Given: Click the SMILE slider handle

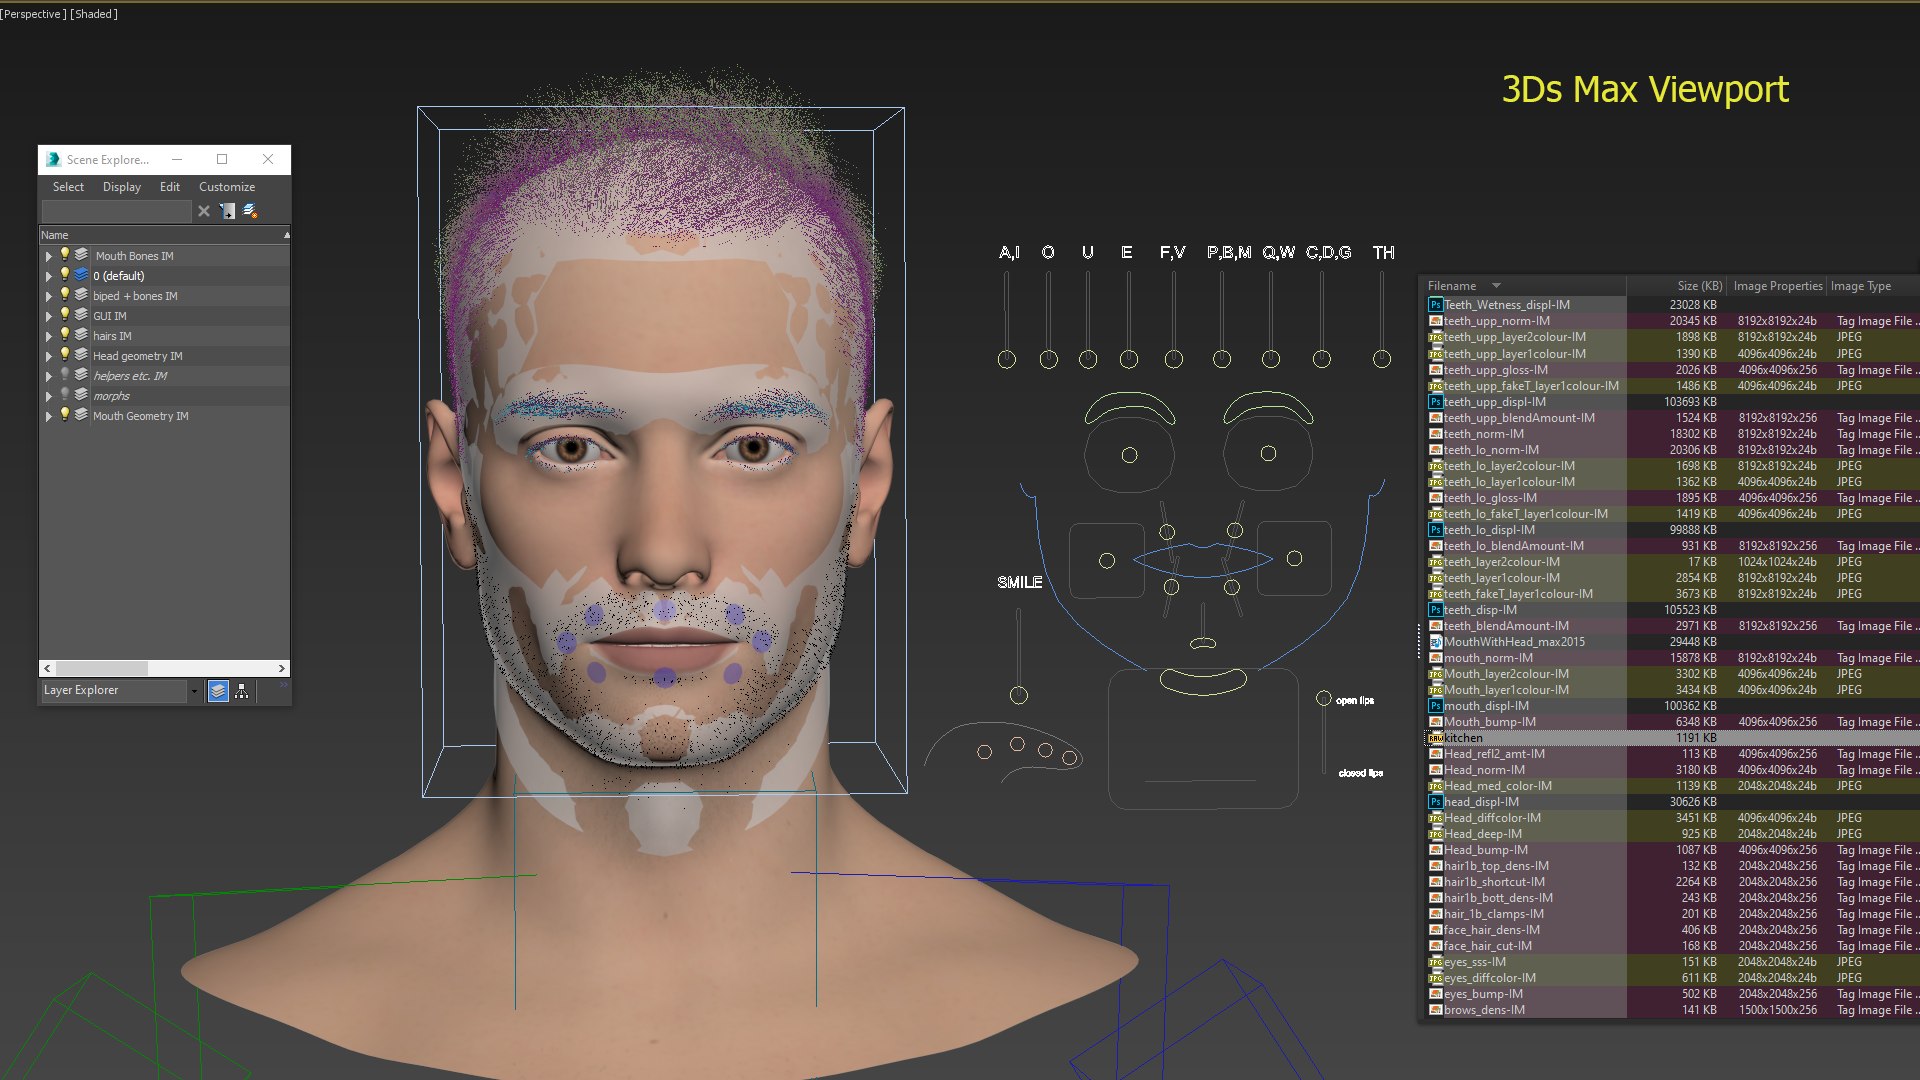Looking at the screenshot, I should click(1019, 695).
